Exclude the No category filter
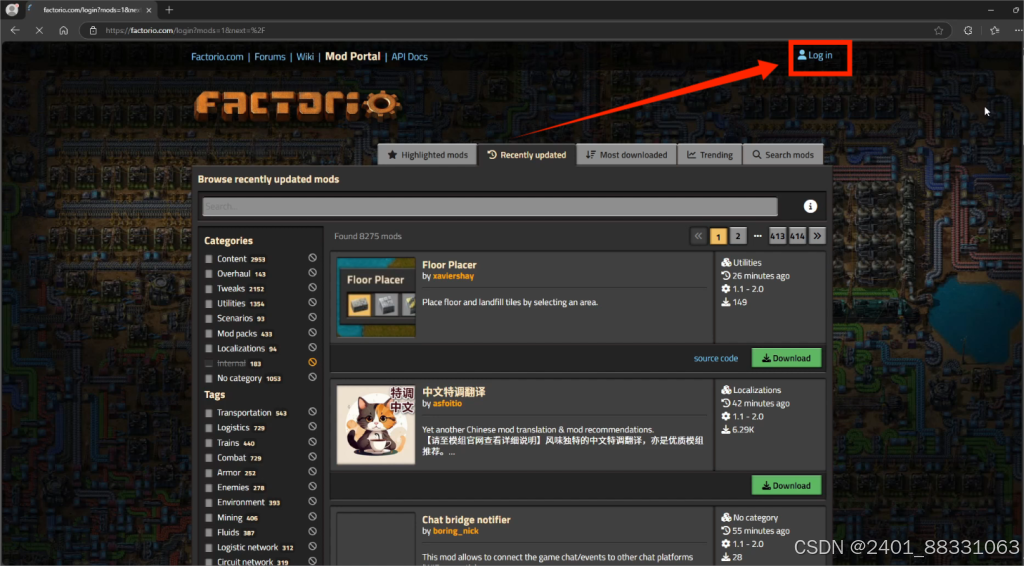Image resolution: width=1024 pixels, height=566 pixels. tap(313, 377)
